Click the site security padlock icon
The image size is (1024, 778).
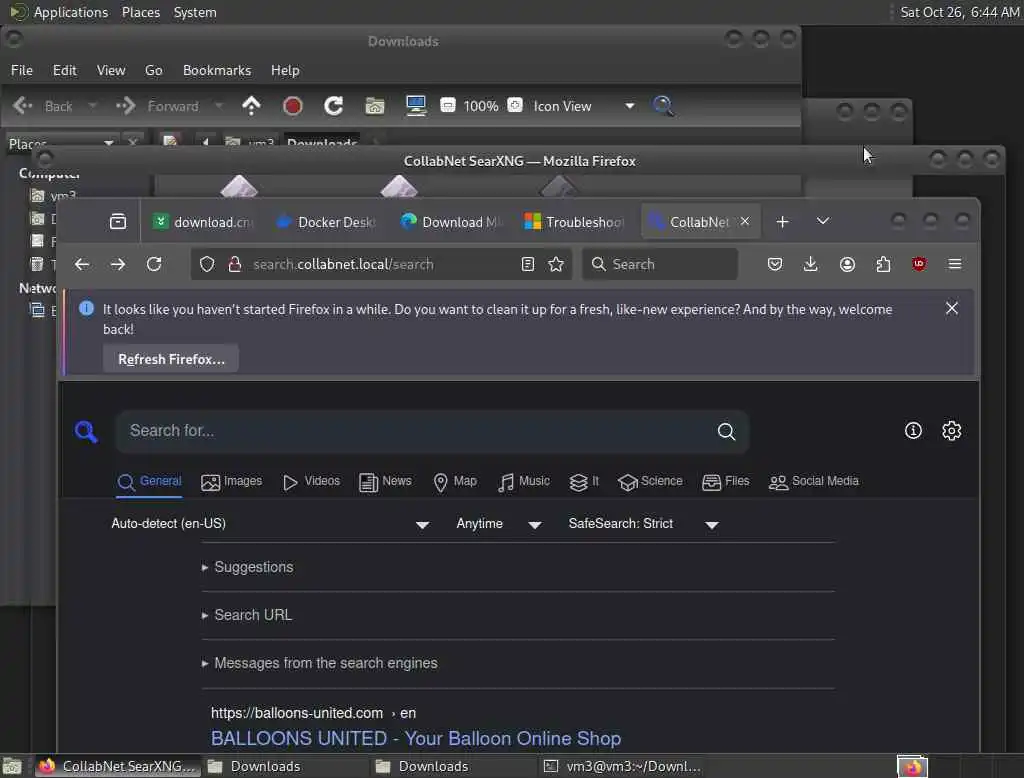pos(234,264)
